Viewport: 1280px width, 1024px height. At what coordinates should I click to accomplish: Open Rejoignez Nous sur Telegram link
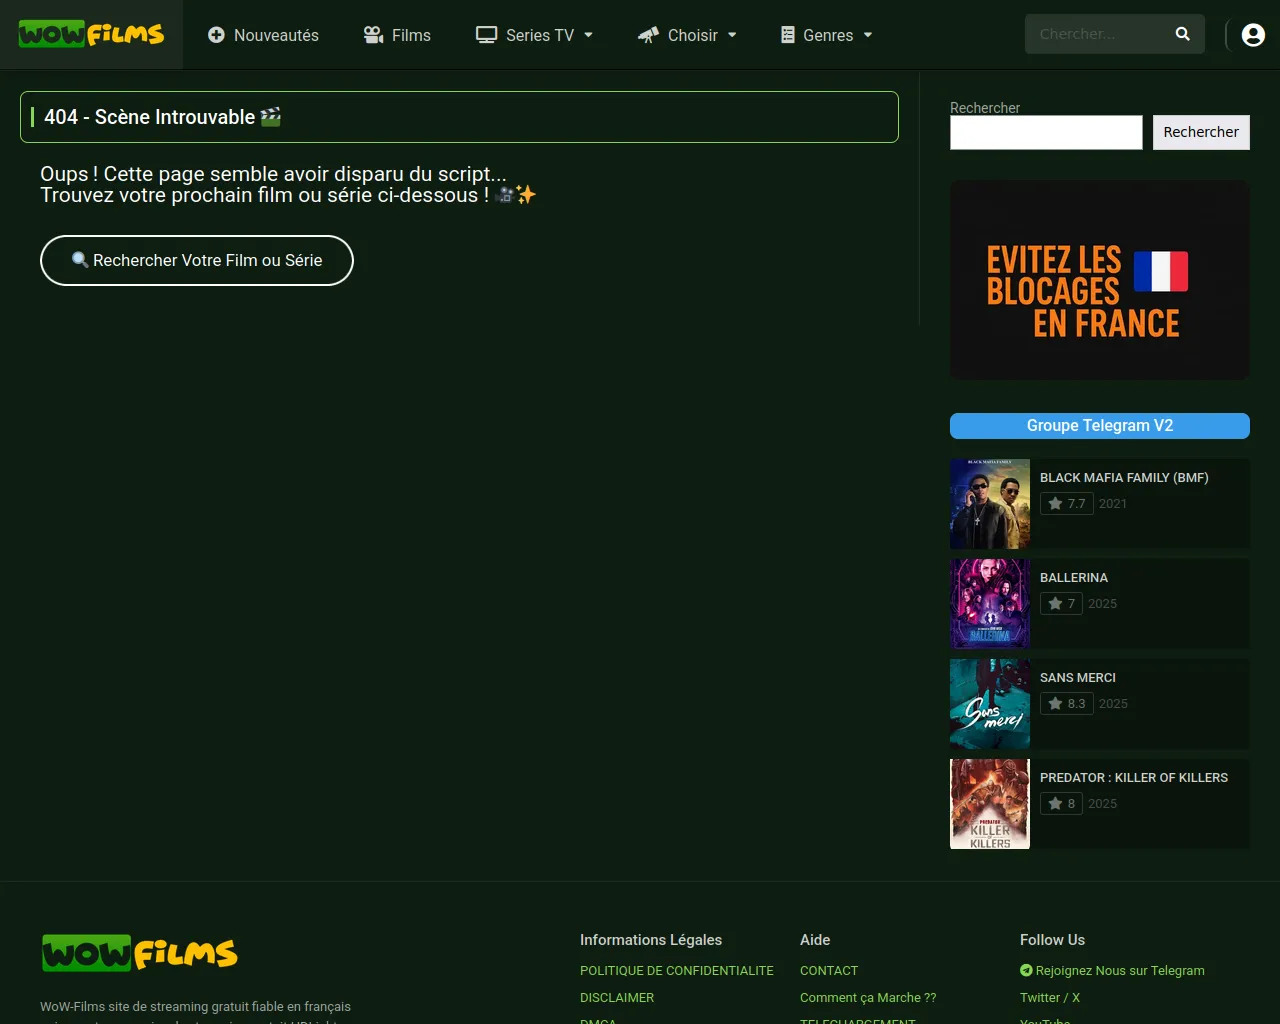tap(1112, 971)
